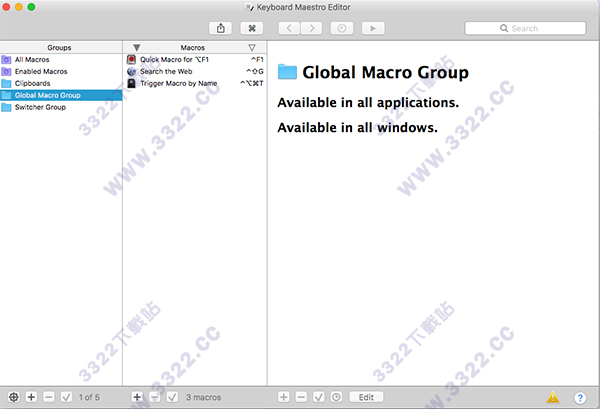600x409 pixels.
Task: Select Enabled Macros smart group
Action: coord(42,71)
